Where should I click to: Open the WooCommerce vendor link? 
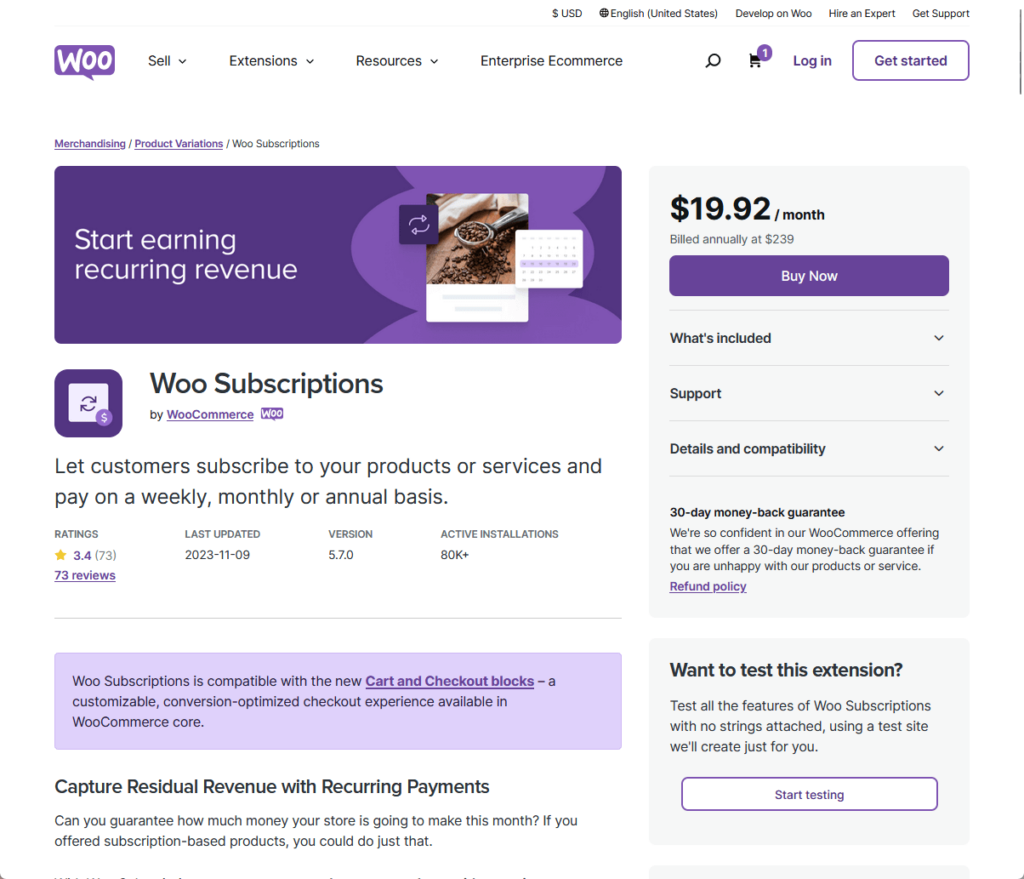[x=210, y=415]
